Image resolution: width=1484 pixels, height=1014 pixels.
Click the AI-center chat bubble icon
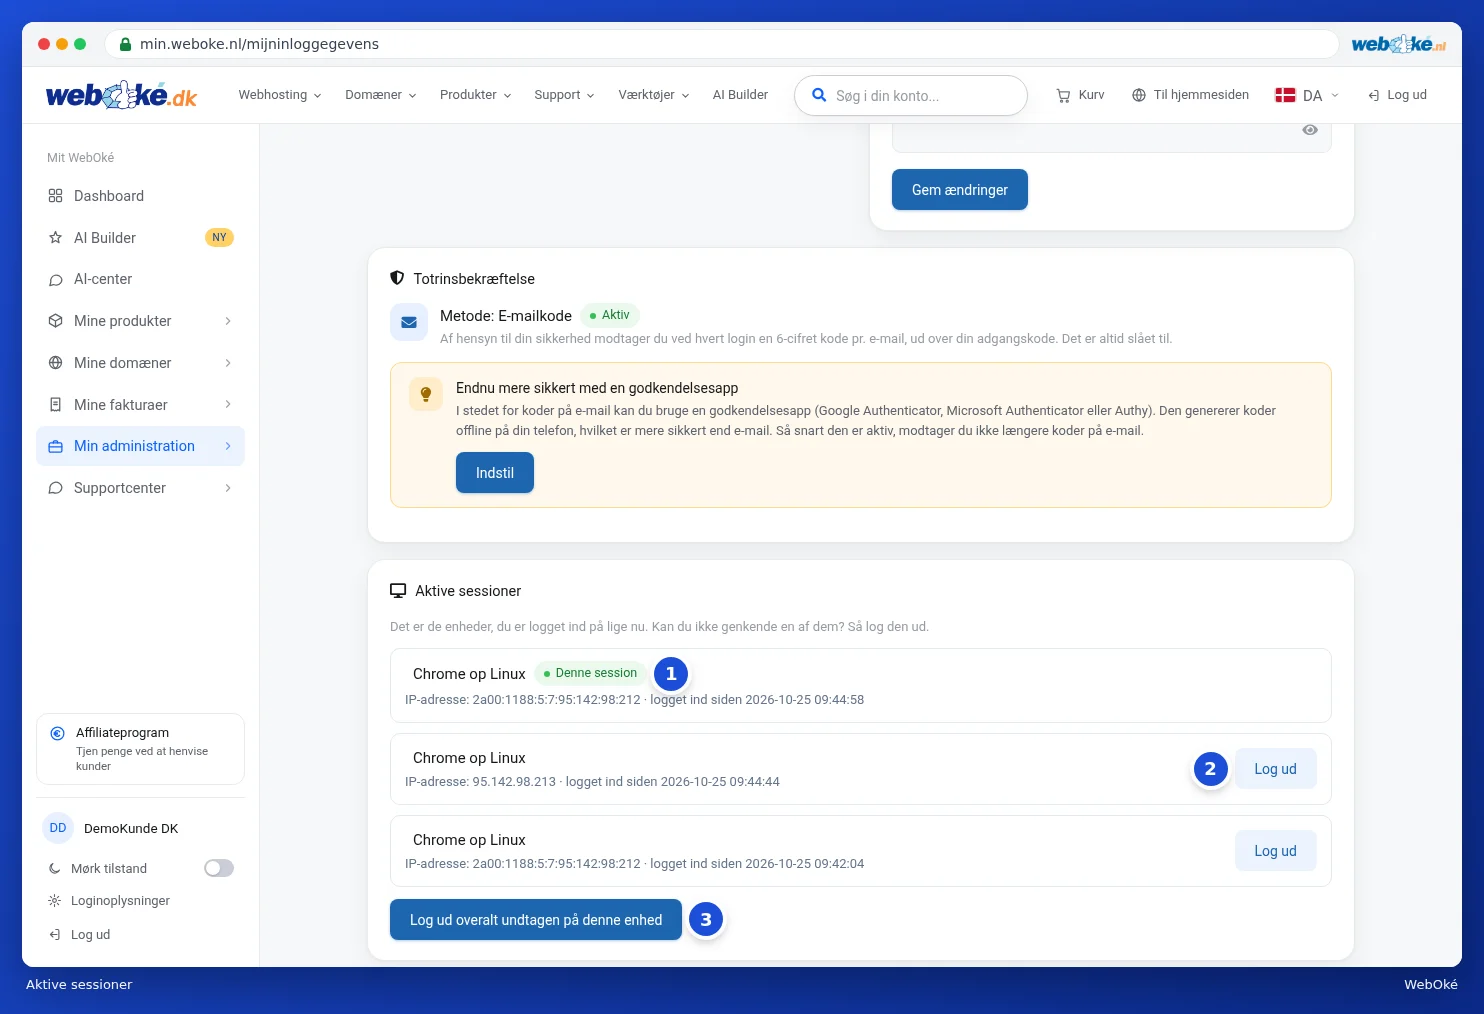[x=56, y=280]
